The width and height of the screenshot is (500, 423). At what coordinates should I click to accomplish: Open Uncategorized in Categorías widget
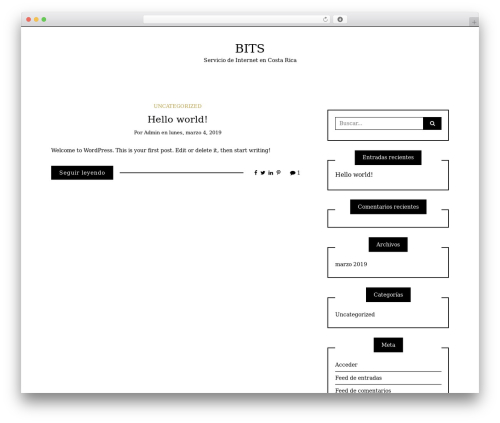(355, 314)
